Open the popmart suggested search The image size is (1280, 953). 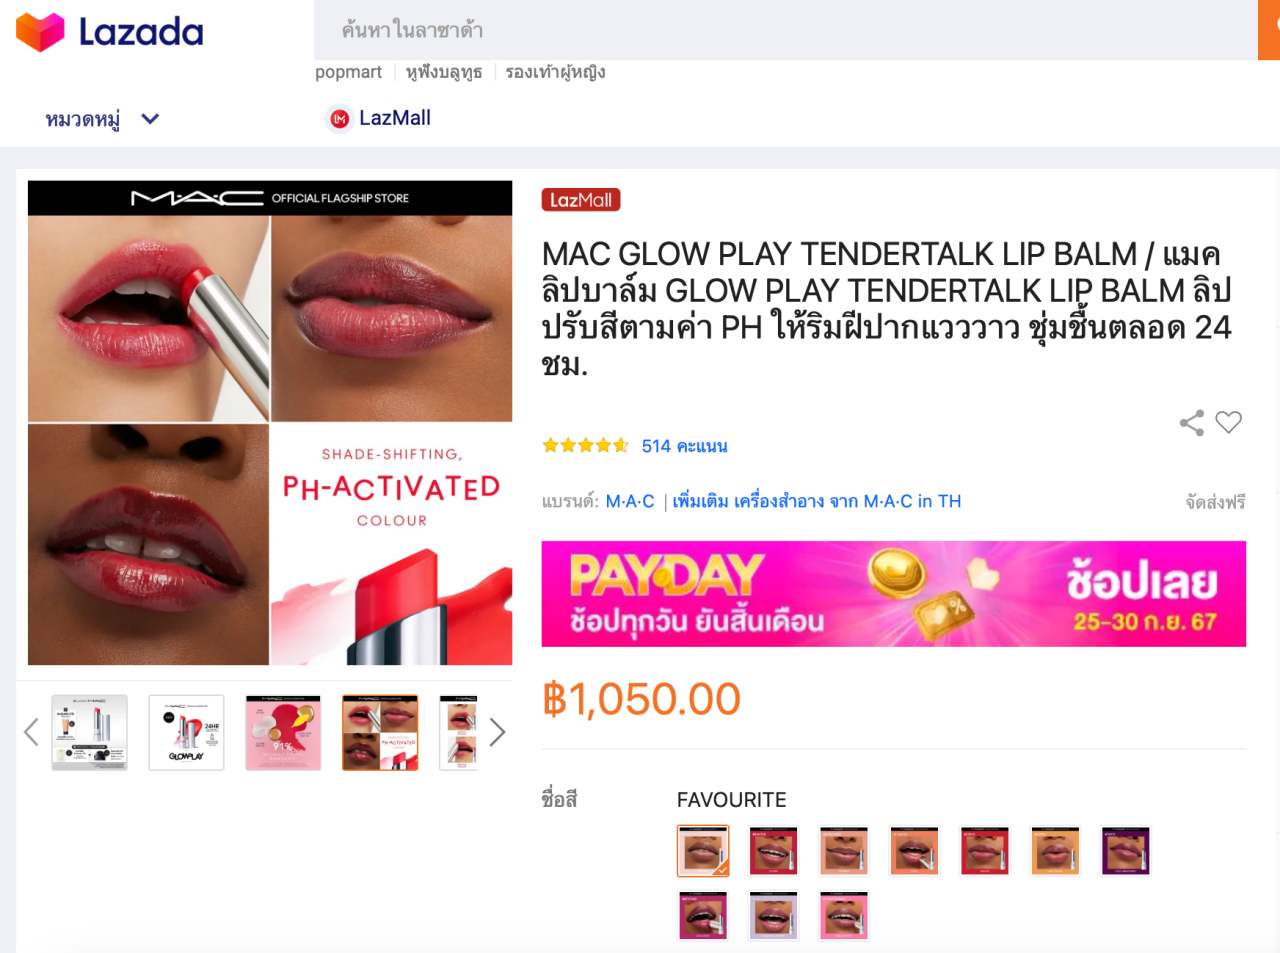(x=348, y=72)
